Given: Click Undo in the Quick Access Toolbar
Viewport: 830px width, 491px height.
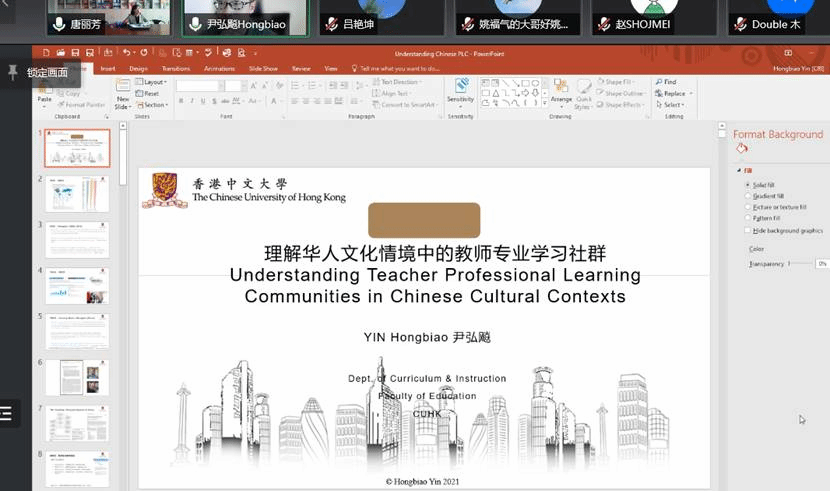Looking at the screenshot, I should point(127,52).
